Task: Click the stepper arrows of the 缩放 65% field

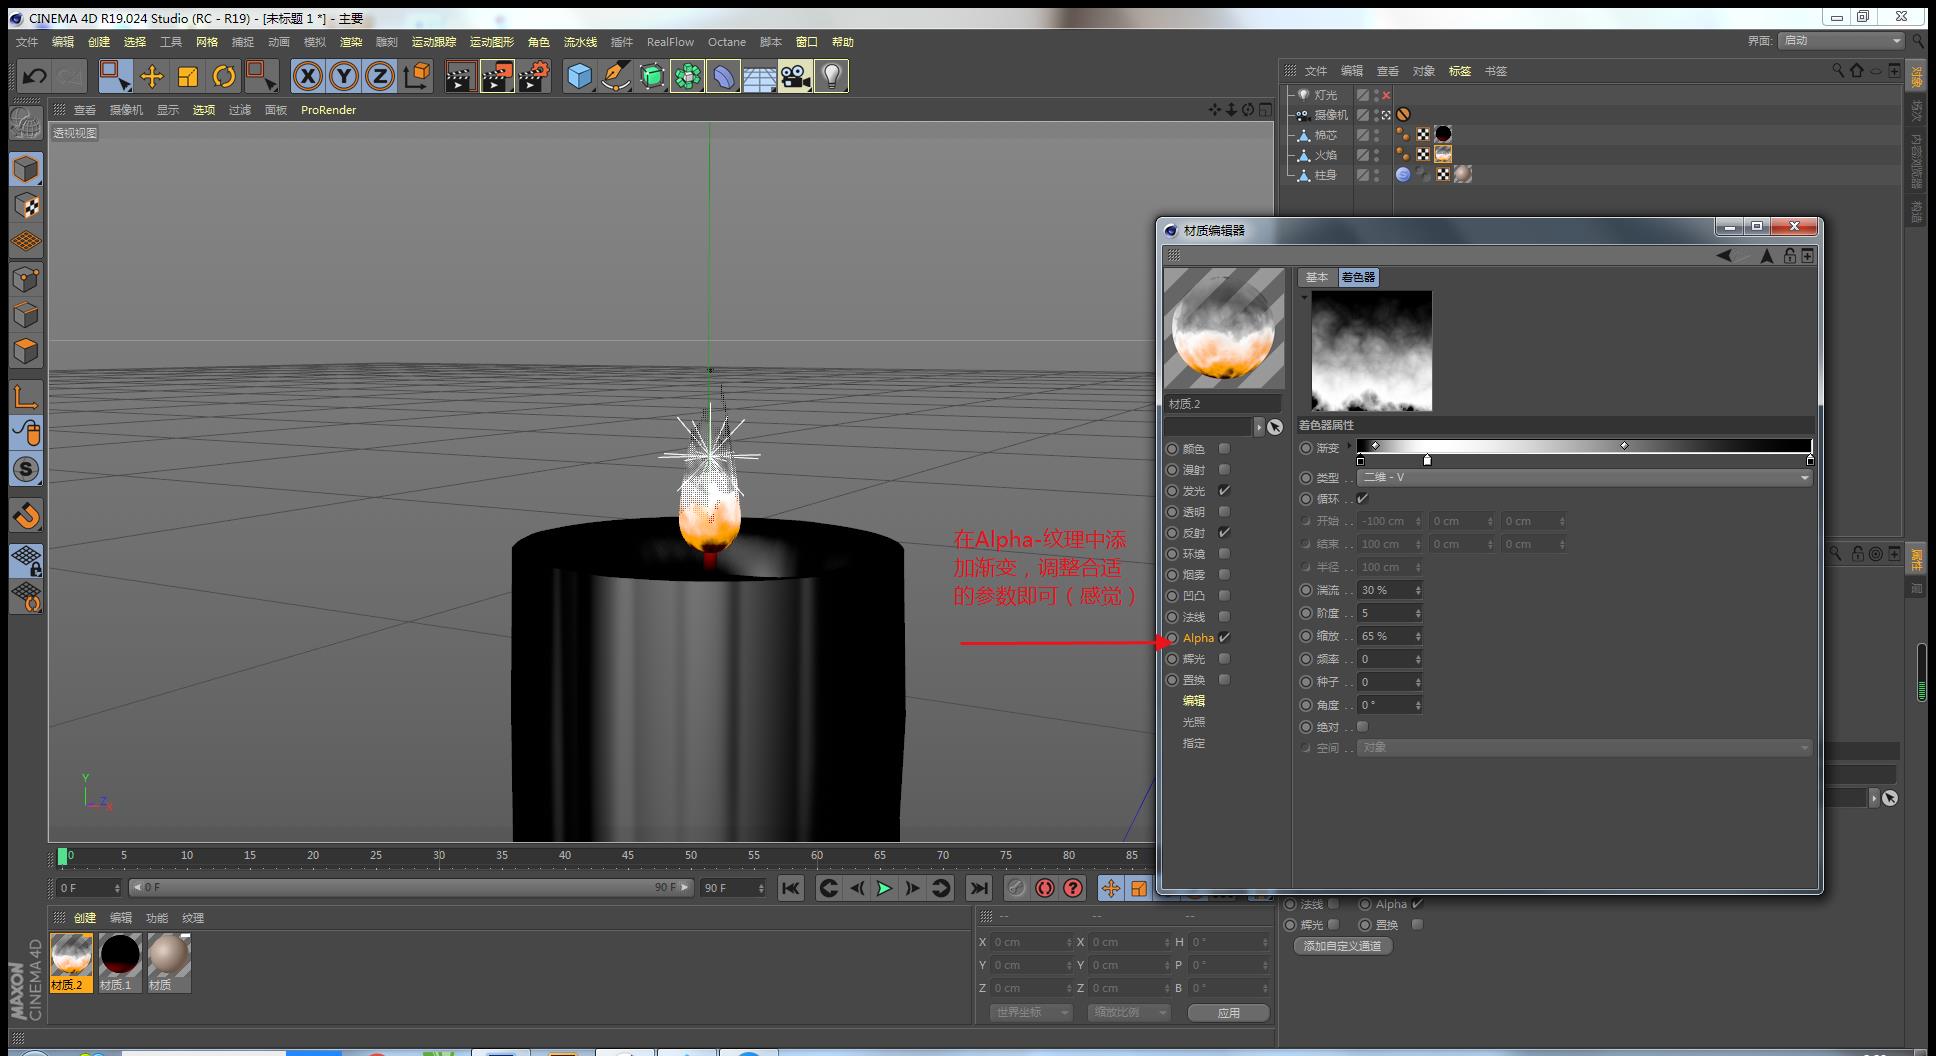Action: 1417,636
